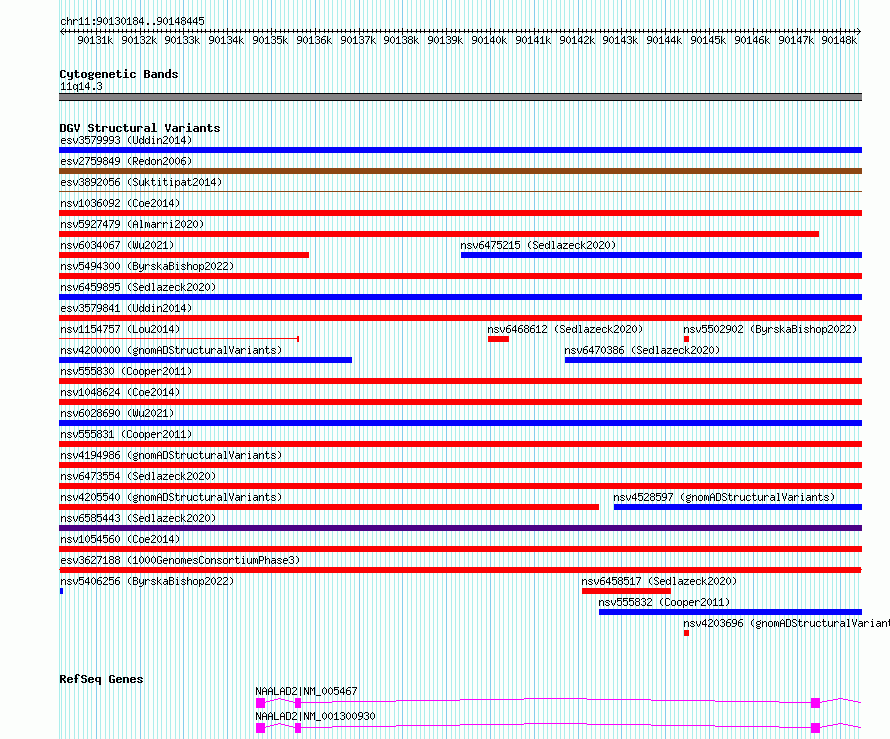Click the esv3627188 1000Genomes red bar

pos(460,570)
